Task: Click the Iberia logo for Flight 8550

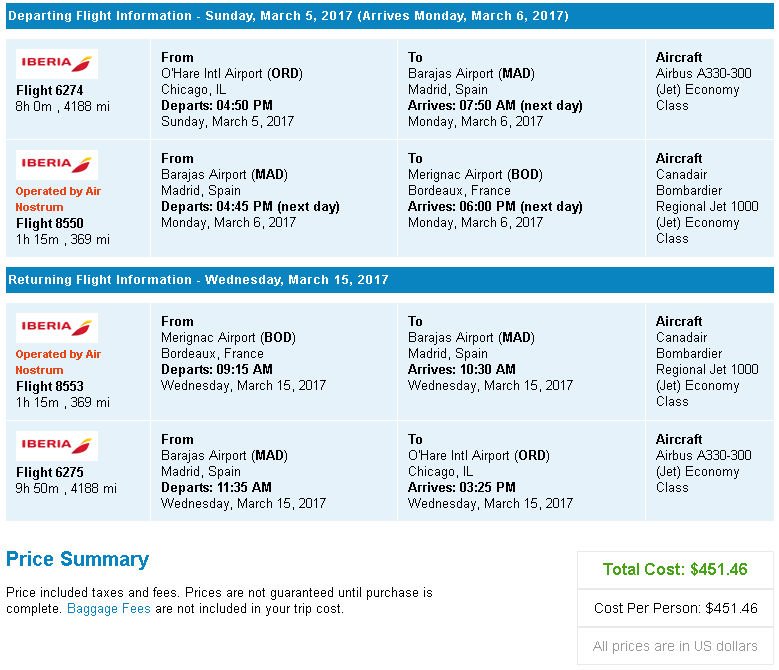Action: pos(57,164)
